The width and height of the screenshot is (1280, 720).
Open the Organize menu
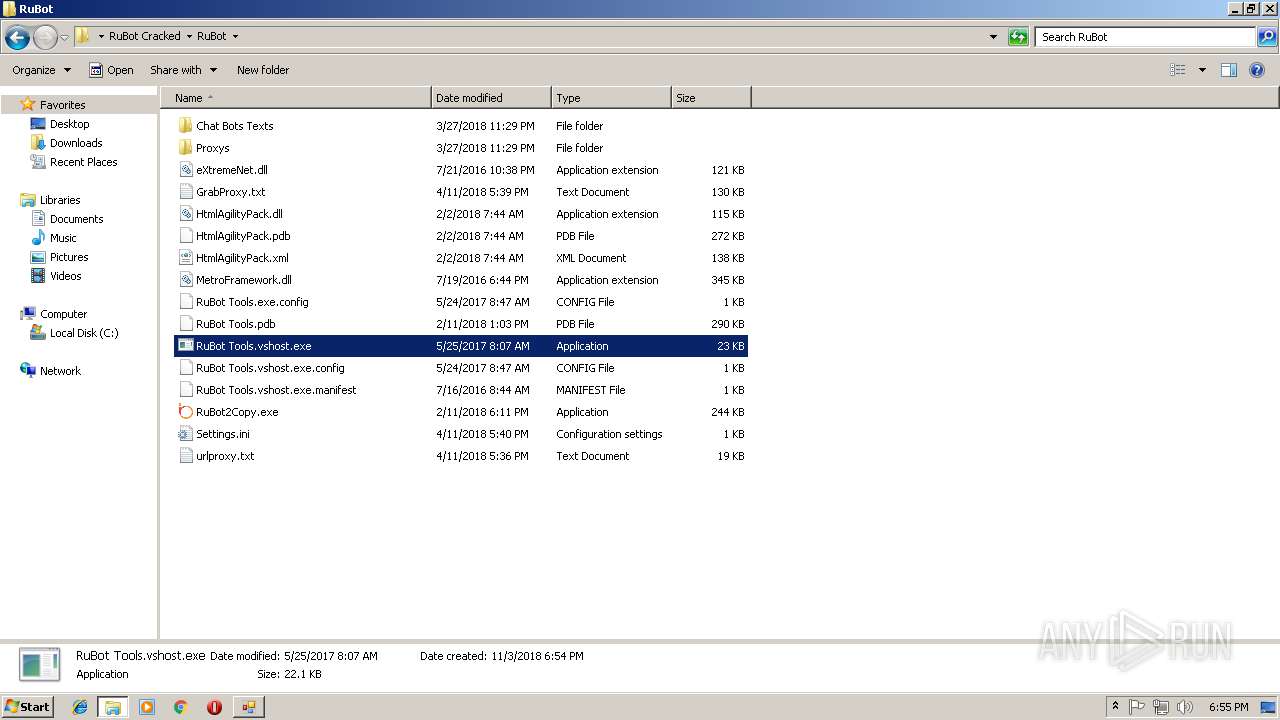tap(41, 70)
